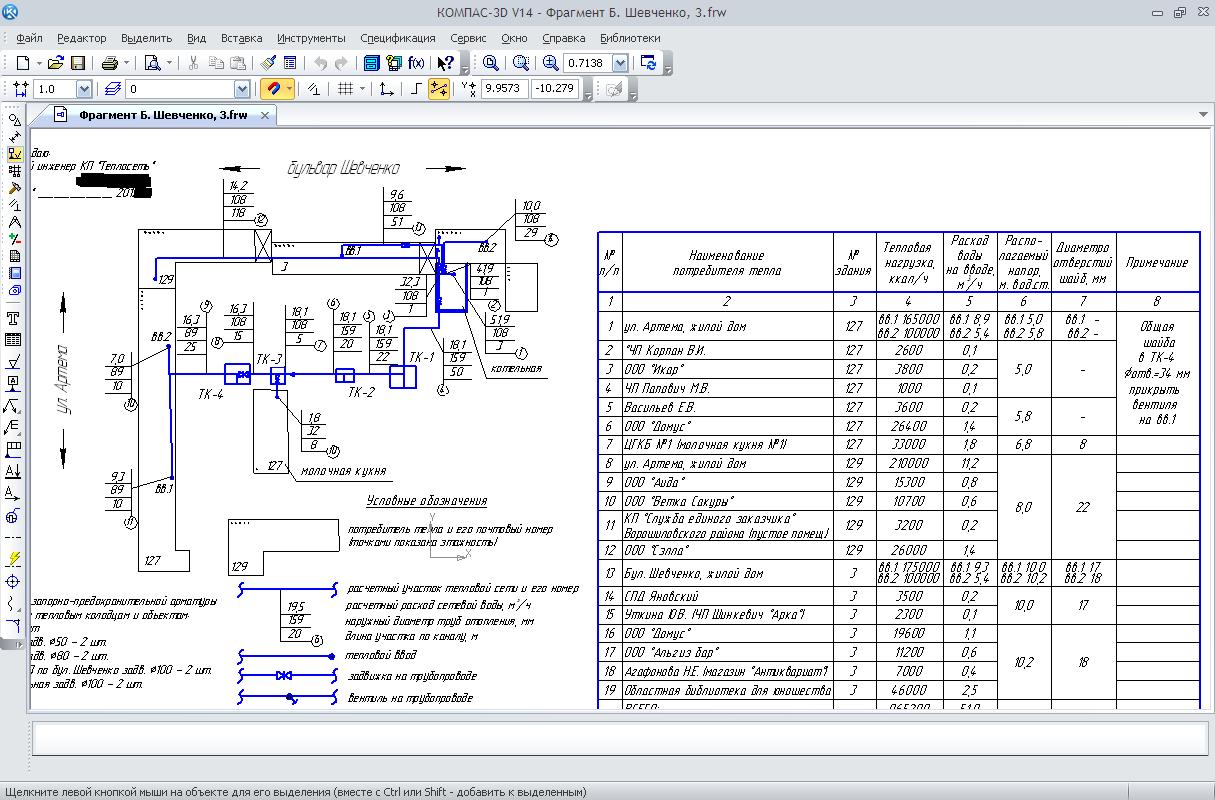
Task: Open the current layer 0 dropdown
Action: 244,89
